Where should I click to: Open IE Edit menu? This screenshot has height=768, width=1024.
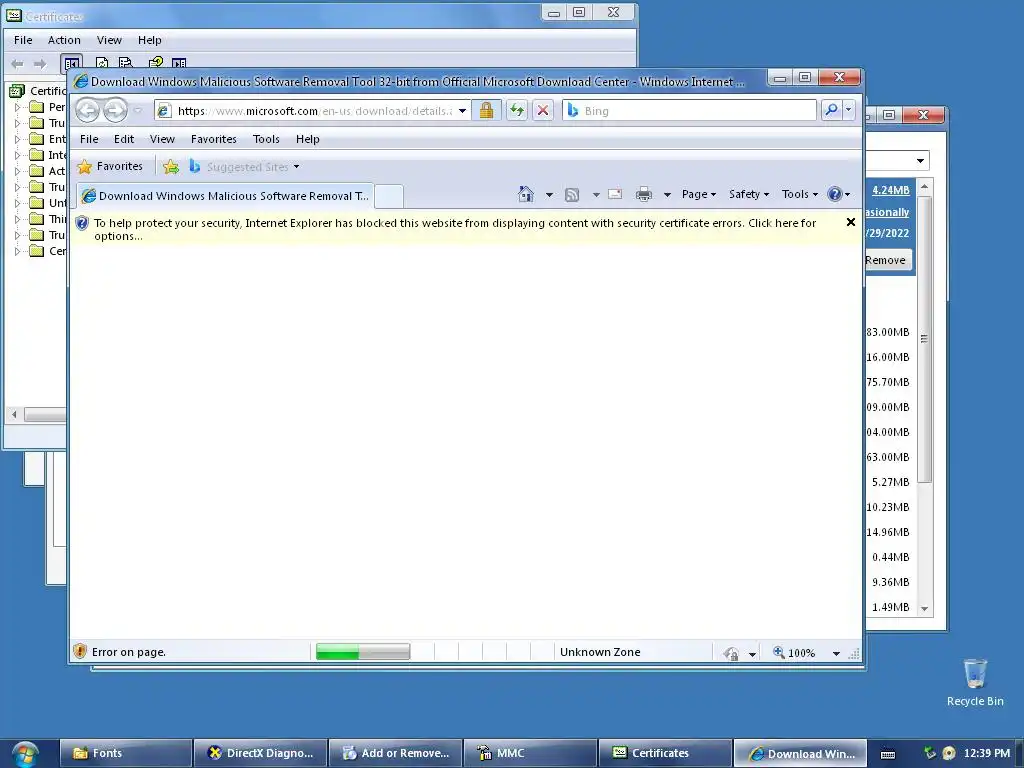click(x=123, y=139)
